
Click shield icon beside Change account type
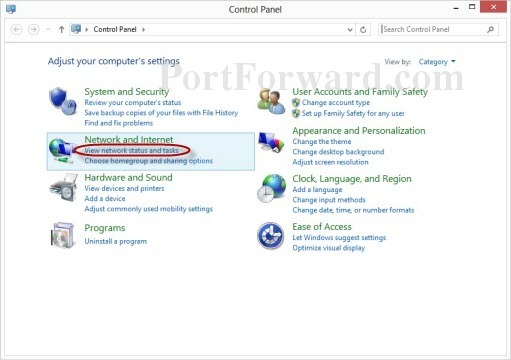[x=296, y=103]
